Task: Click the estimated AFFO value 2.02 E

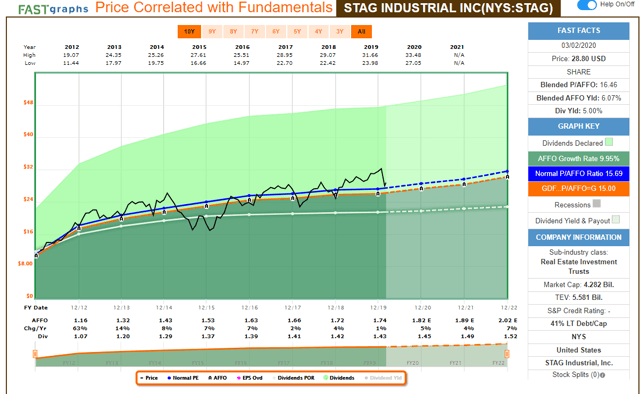Action: point(507,321)
